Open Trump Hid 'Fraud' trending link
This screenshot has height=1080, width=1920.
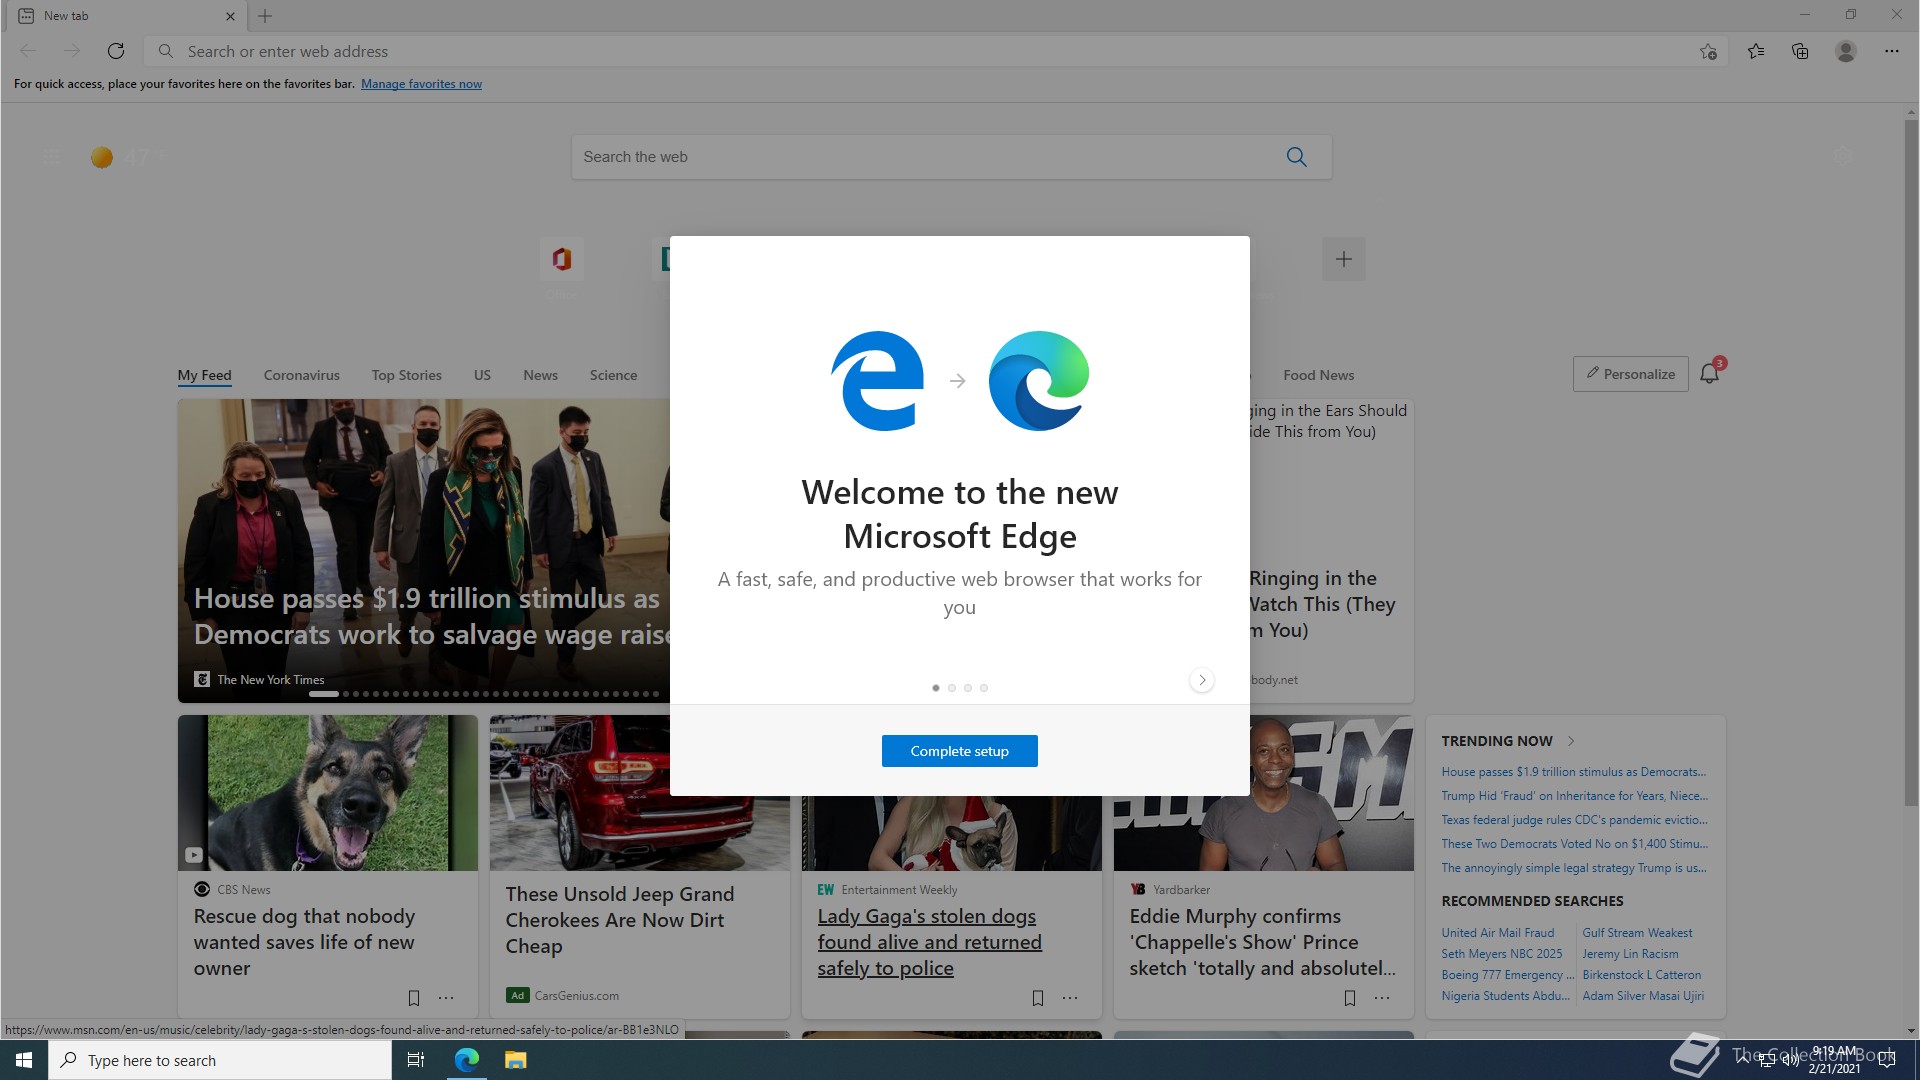pyautogui.click(x=1574, y=796)
